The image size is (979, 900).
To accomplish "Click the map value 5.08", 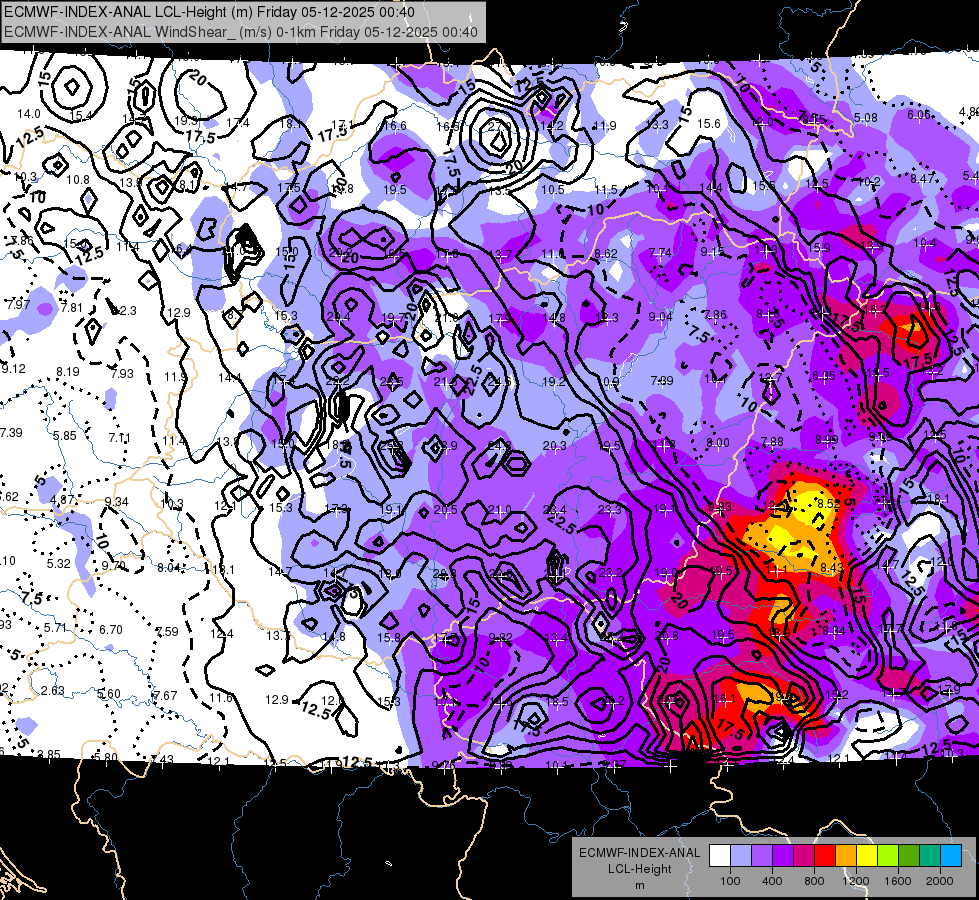I will tap(865, 117).
